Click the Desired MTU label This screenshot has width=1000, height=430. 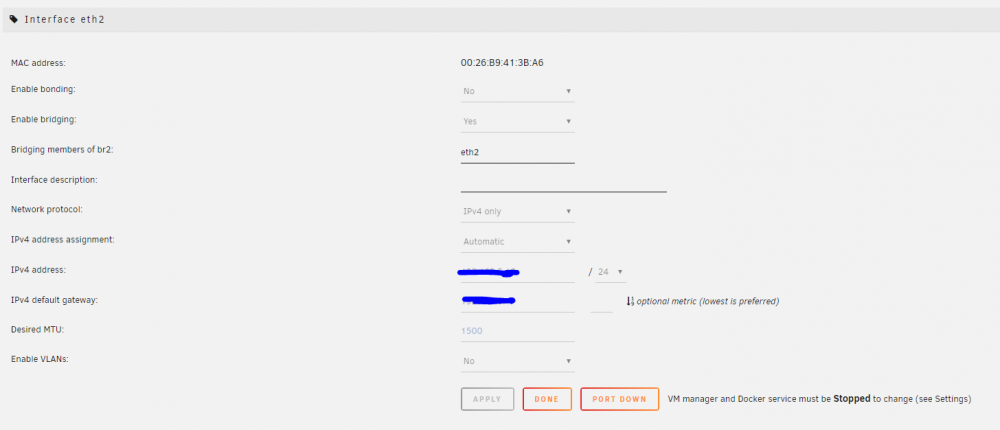(38, 329)
